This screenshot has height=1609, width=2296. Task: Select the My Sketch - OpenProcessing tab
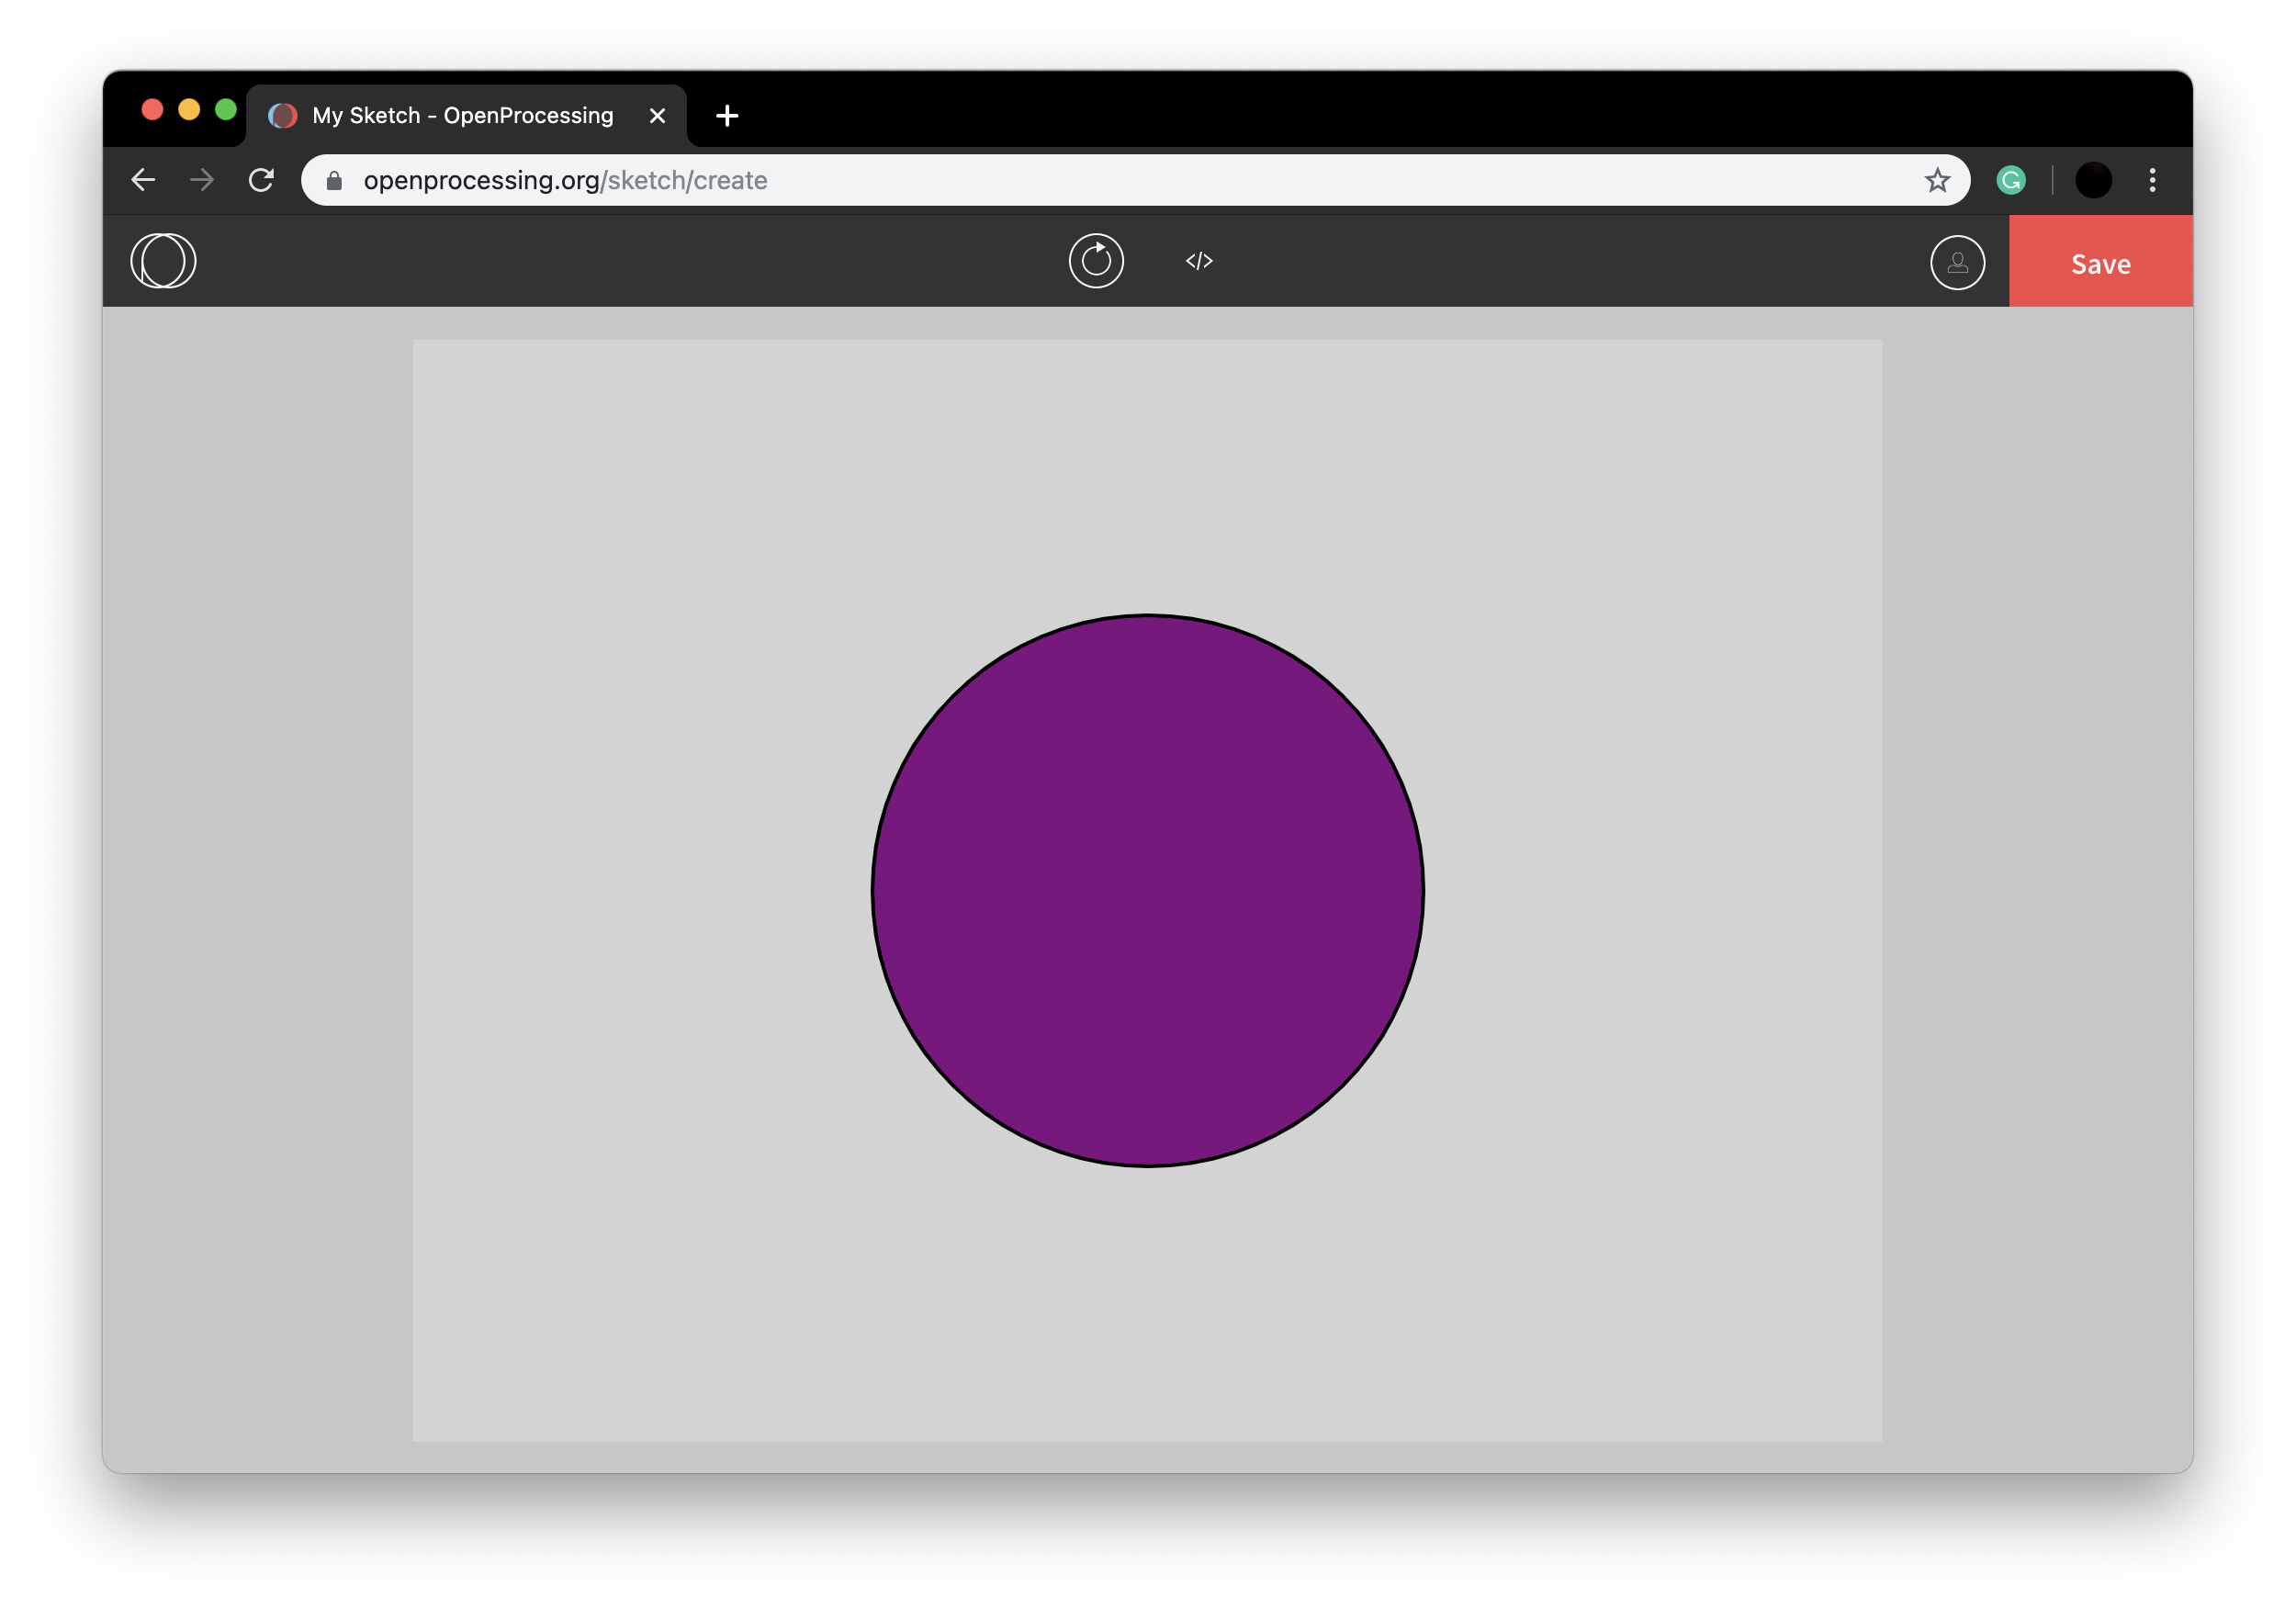coord(462,116)
